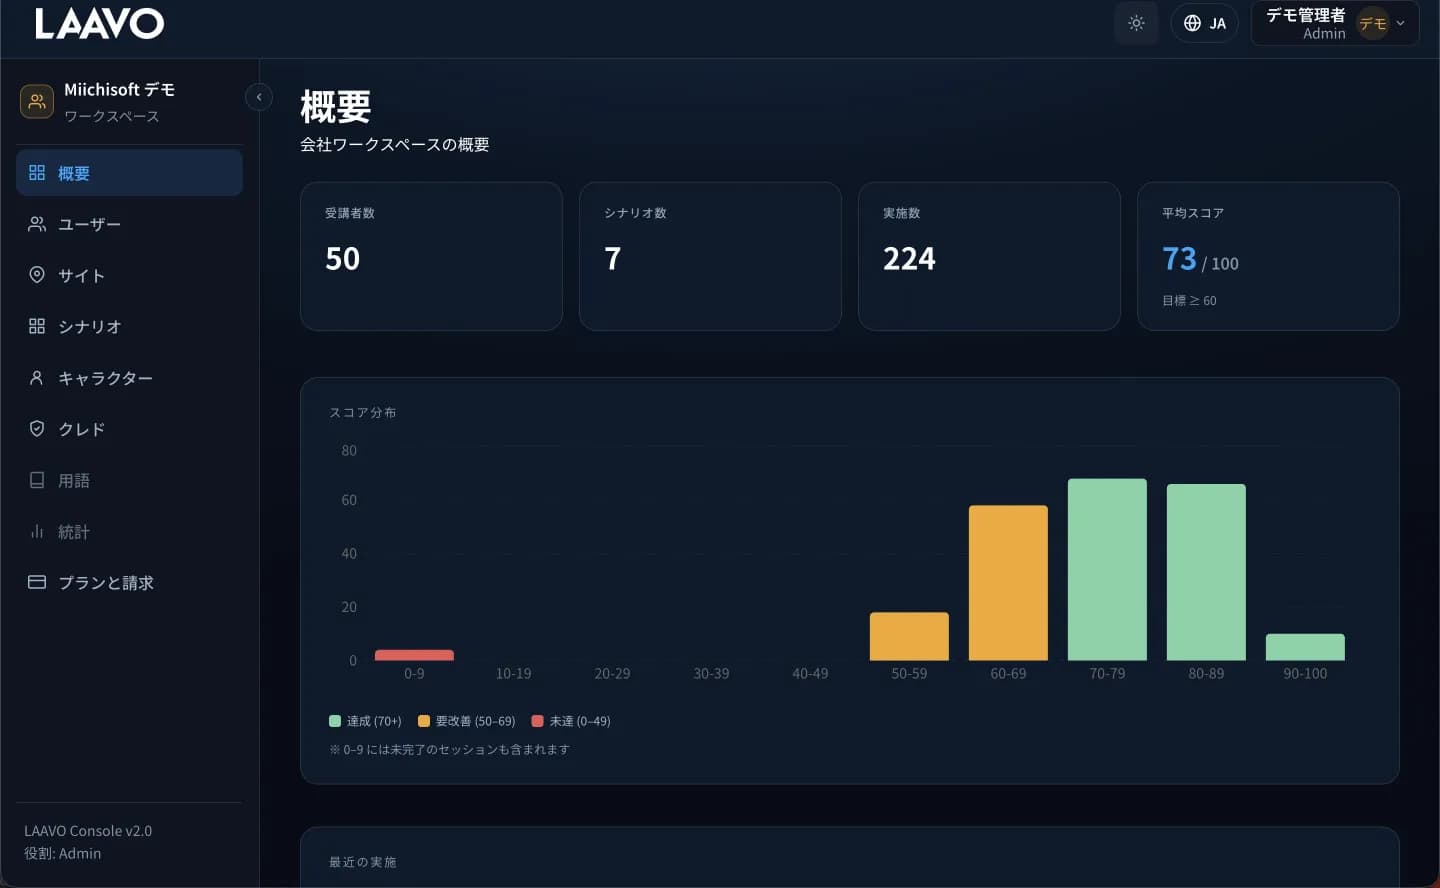This screenshot has height=888, width=1440.
Task: Click the Miichisoft workspace icon
Action: tap(37, 101)
